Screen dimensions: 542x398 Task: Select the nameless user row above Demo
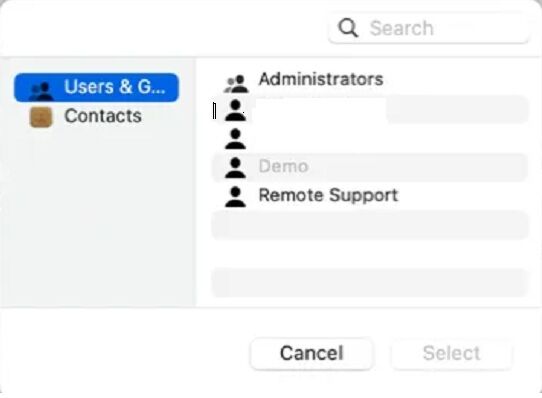[x=370, y=139]
